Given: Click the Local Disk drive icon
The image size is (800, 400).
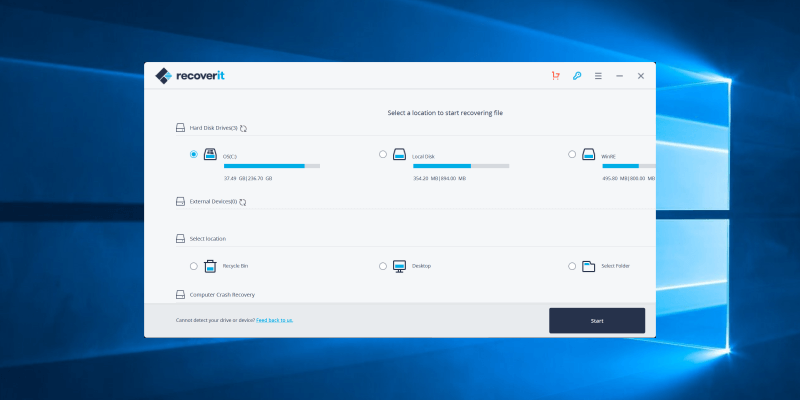Looking at the screenshot, I should 399,154.
